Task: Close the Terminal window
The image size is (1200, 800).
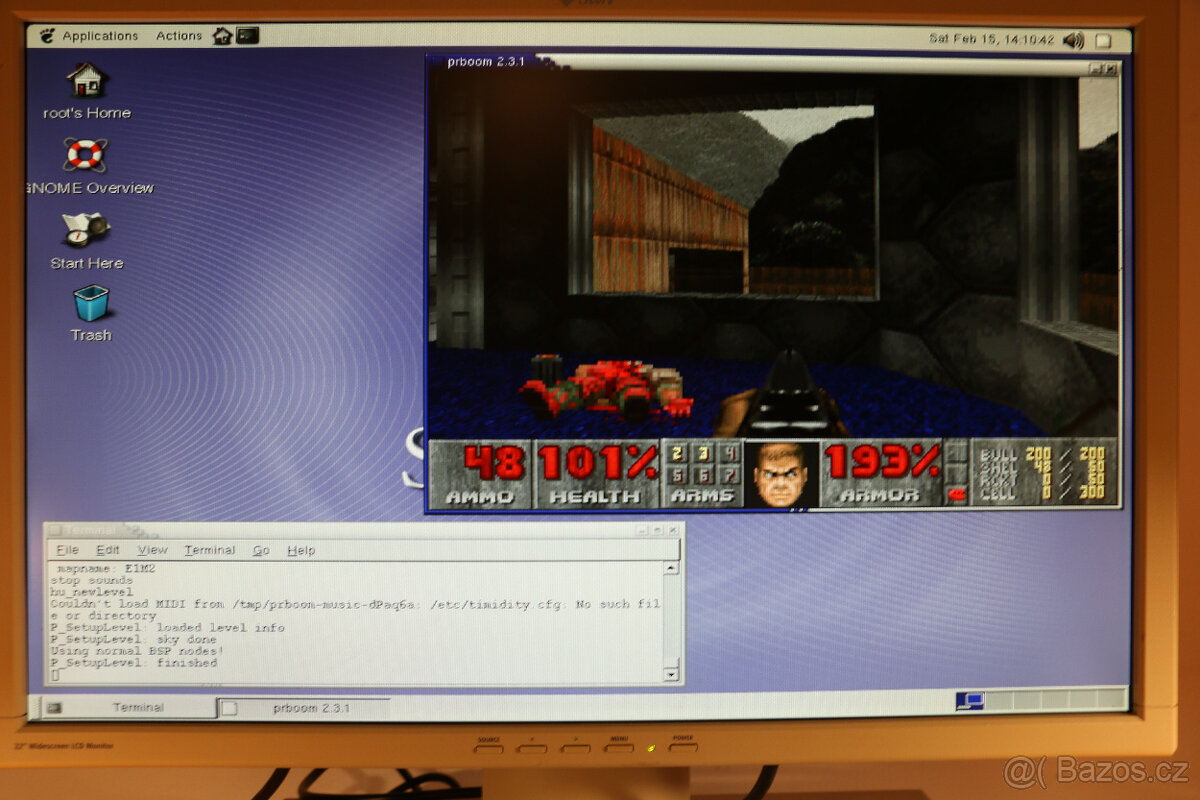Action: pos(672,530)
